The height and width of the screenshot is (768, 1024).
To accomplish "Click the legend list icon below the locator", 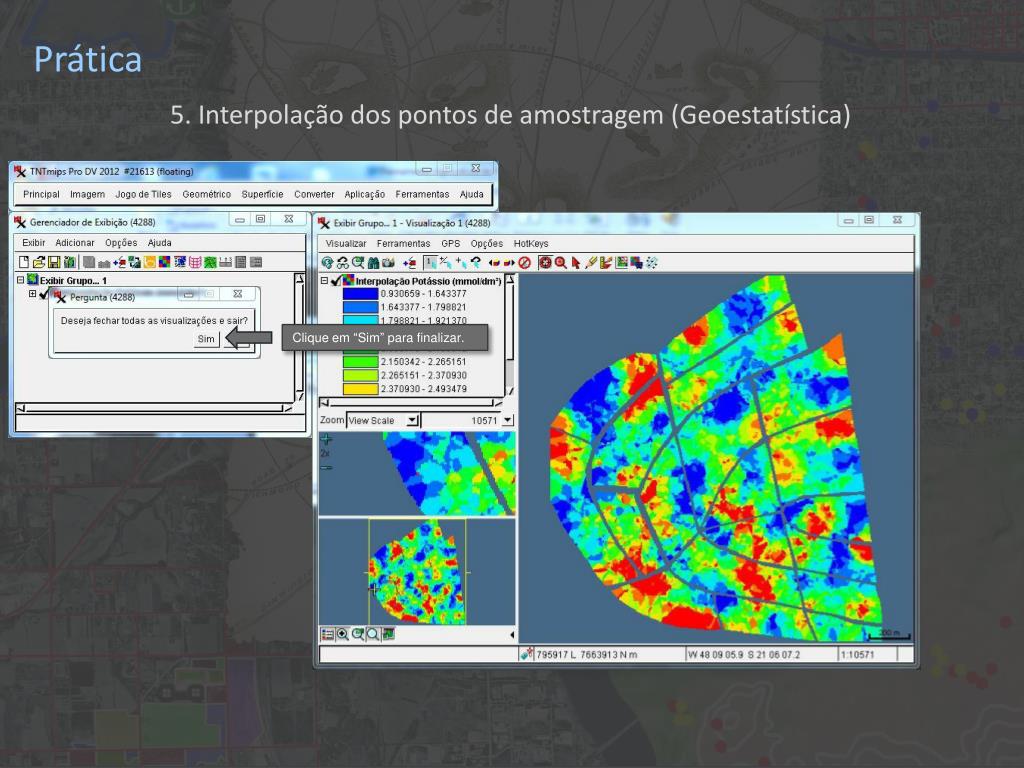I will tap(328, 634).
